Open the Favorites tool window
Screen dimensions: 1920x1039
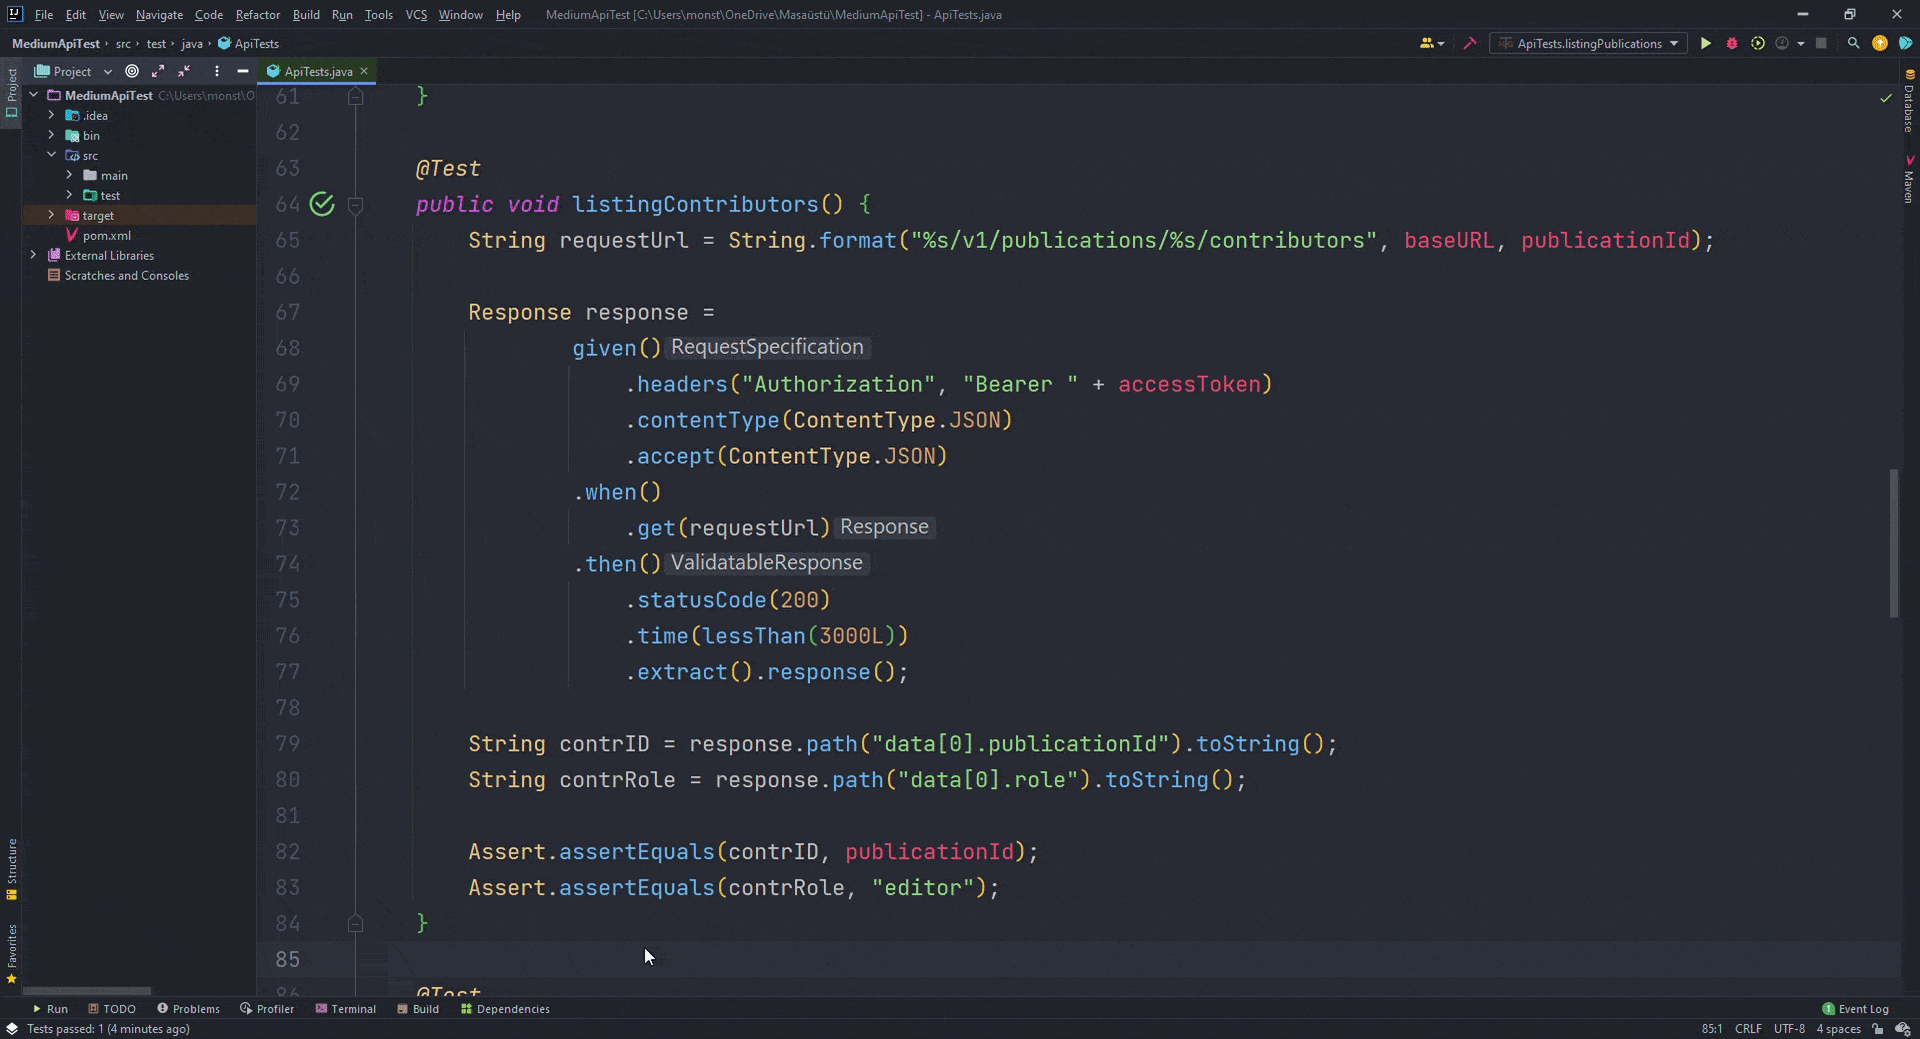[11, 954]
